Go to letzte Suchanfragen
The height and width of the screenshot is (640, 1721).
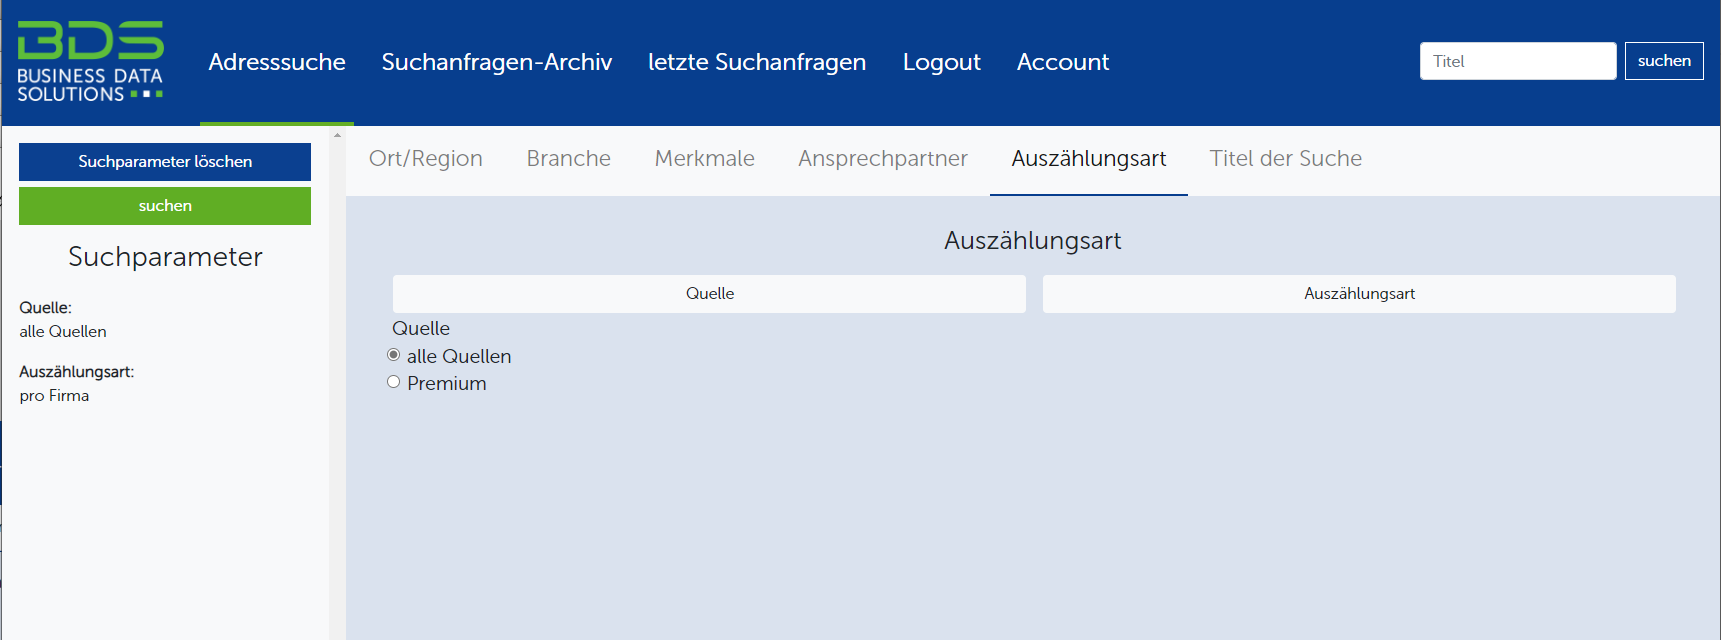[x=756, y=62]
